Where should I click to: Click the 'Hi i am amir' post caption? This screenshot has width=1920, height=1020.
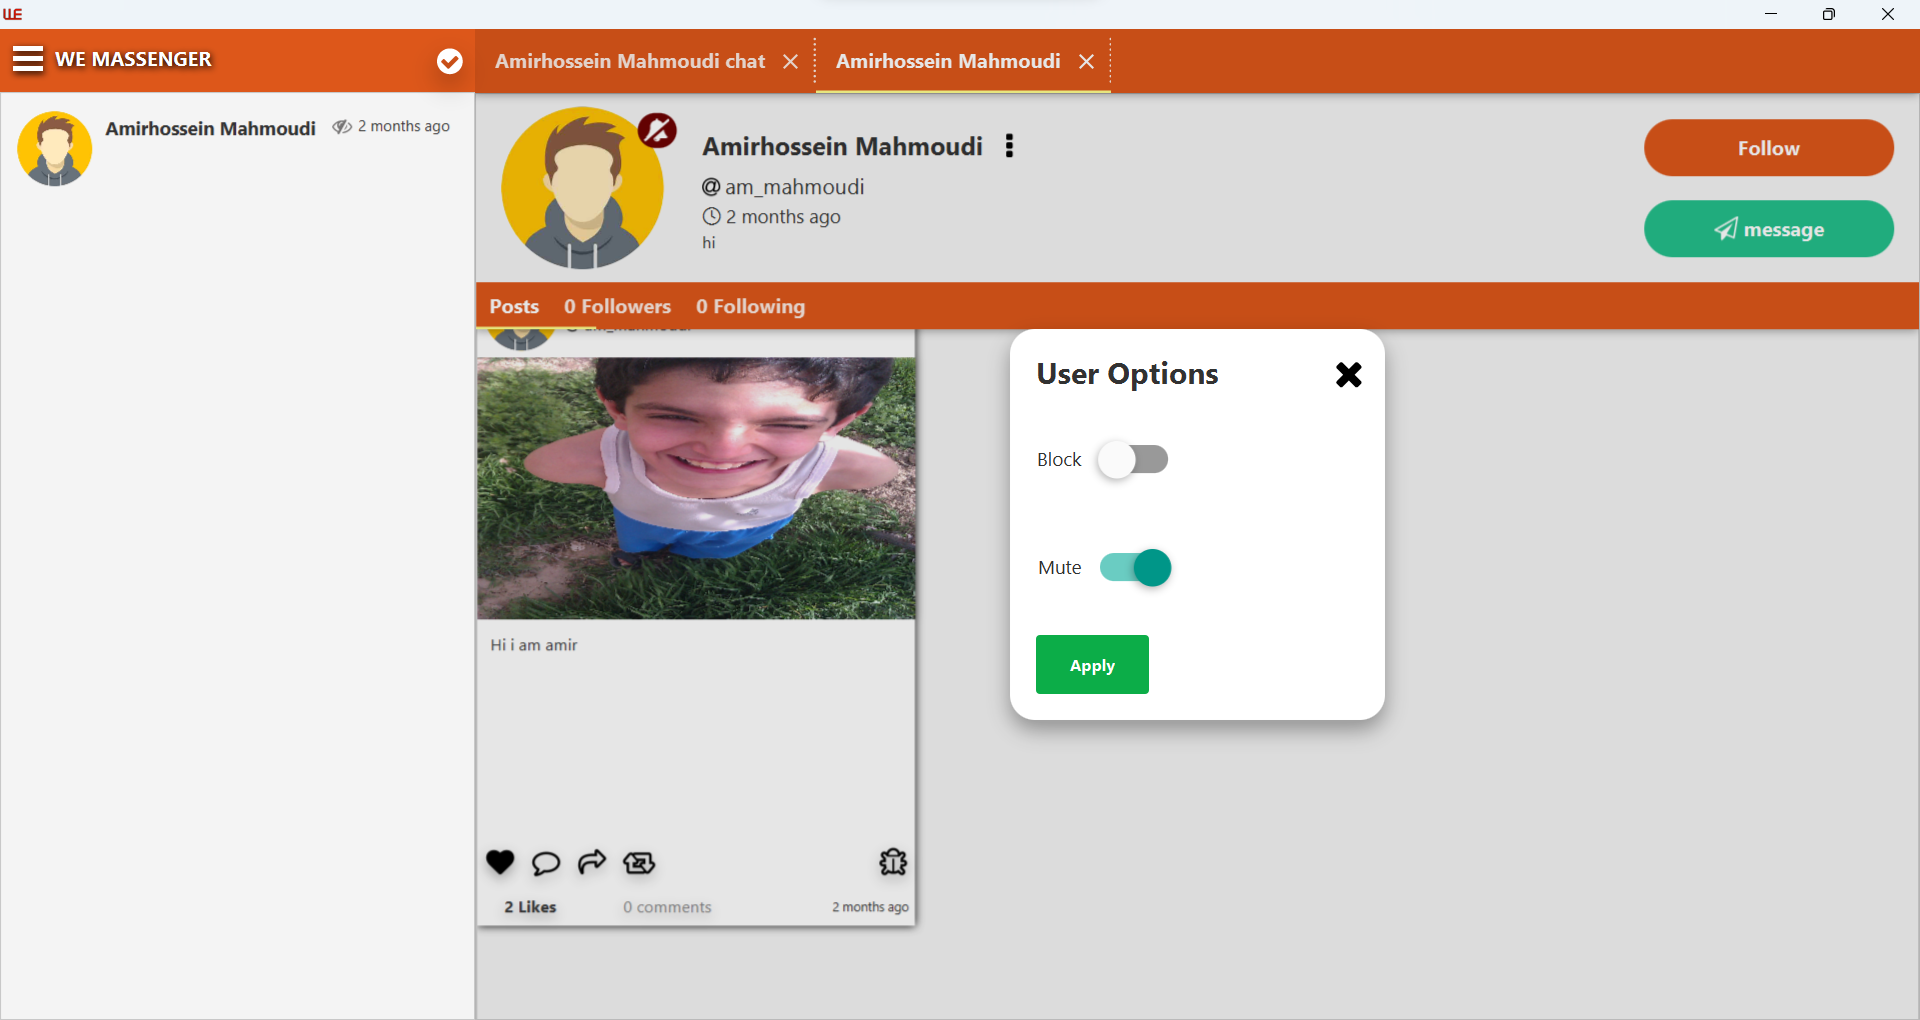[534, 646]
